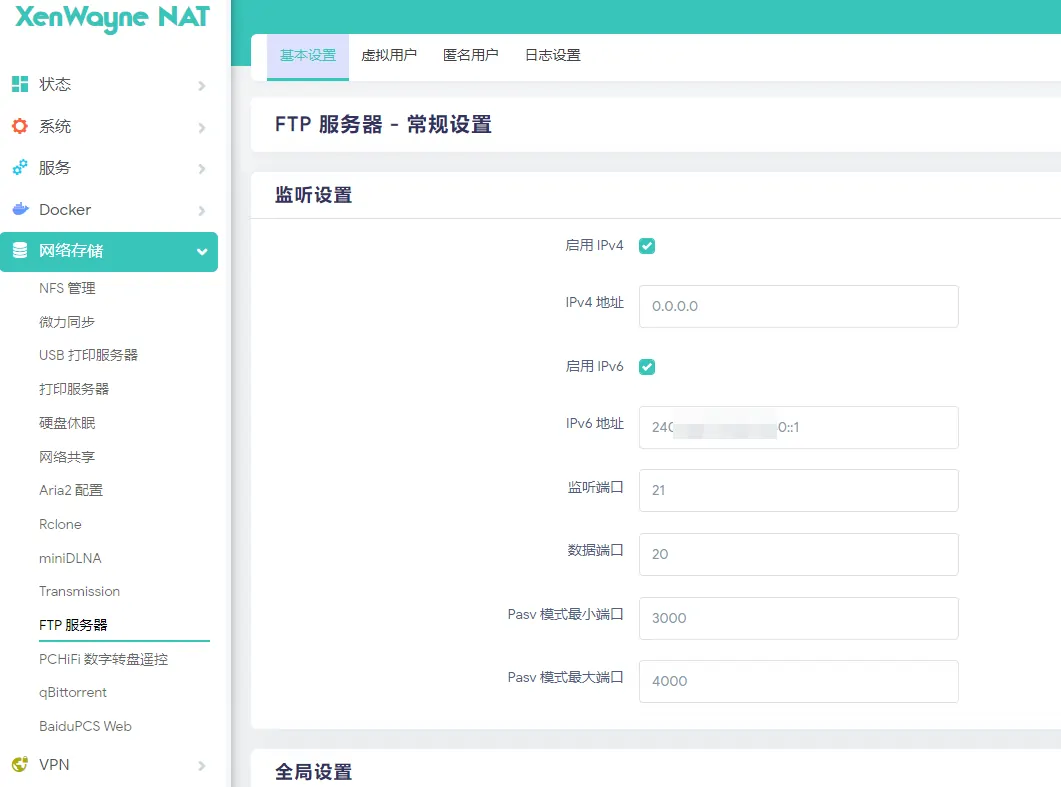Switch to the 基本设置 tab
Viewport: 1061px width, 787px height.
click(x=308, y=56)
